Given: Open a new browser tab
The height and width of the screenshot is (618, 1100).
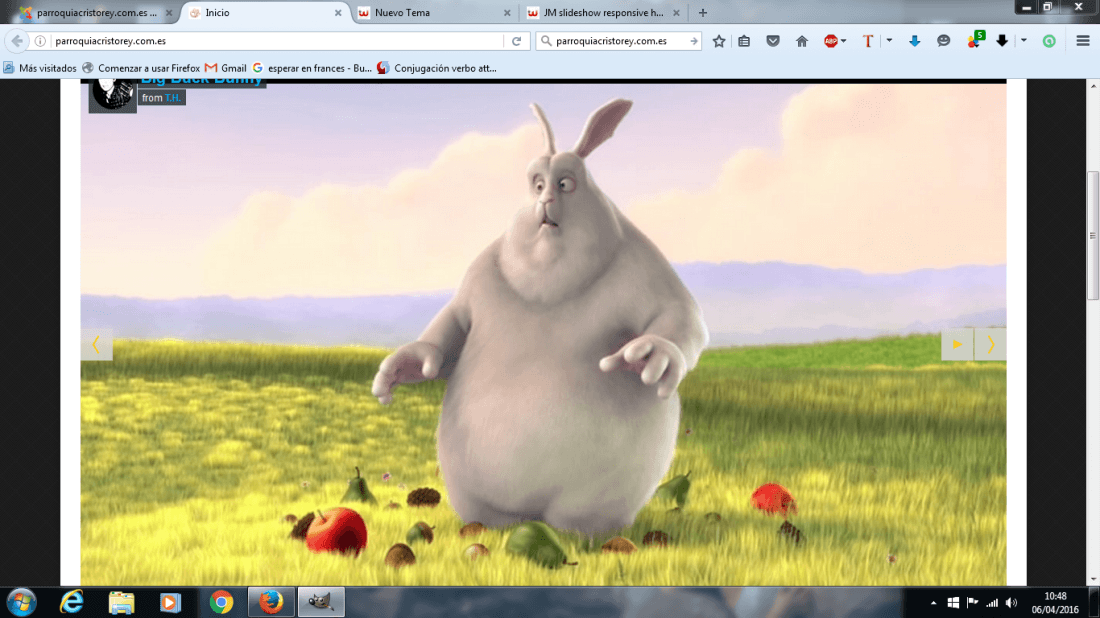Looking at the screenshot, I should pos(702,13).
